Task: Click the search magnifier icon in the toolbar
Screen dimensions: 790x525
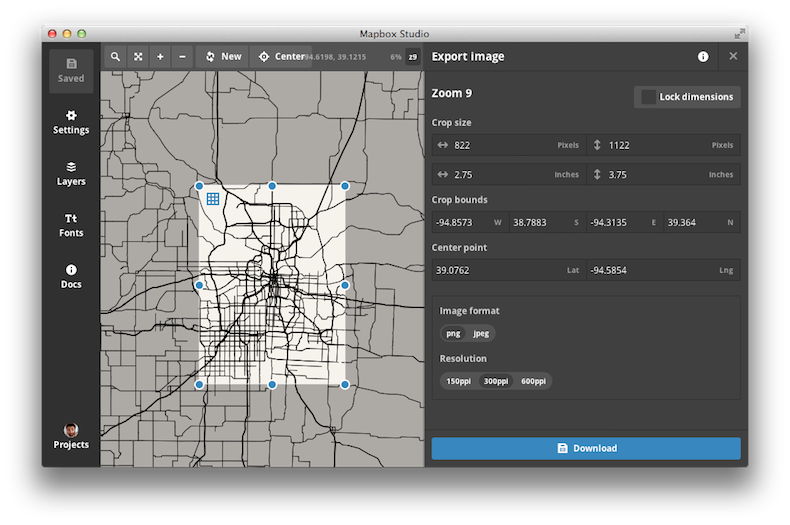Action: click(x=115, y=56)
